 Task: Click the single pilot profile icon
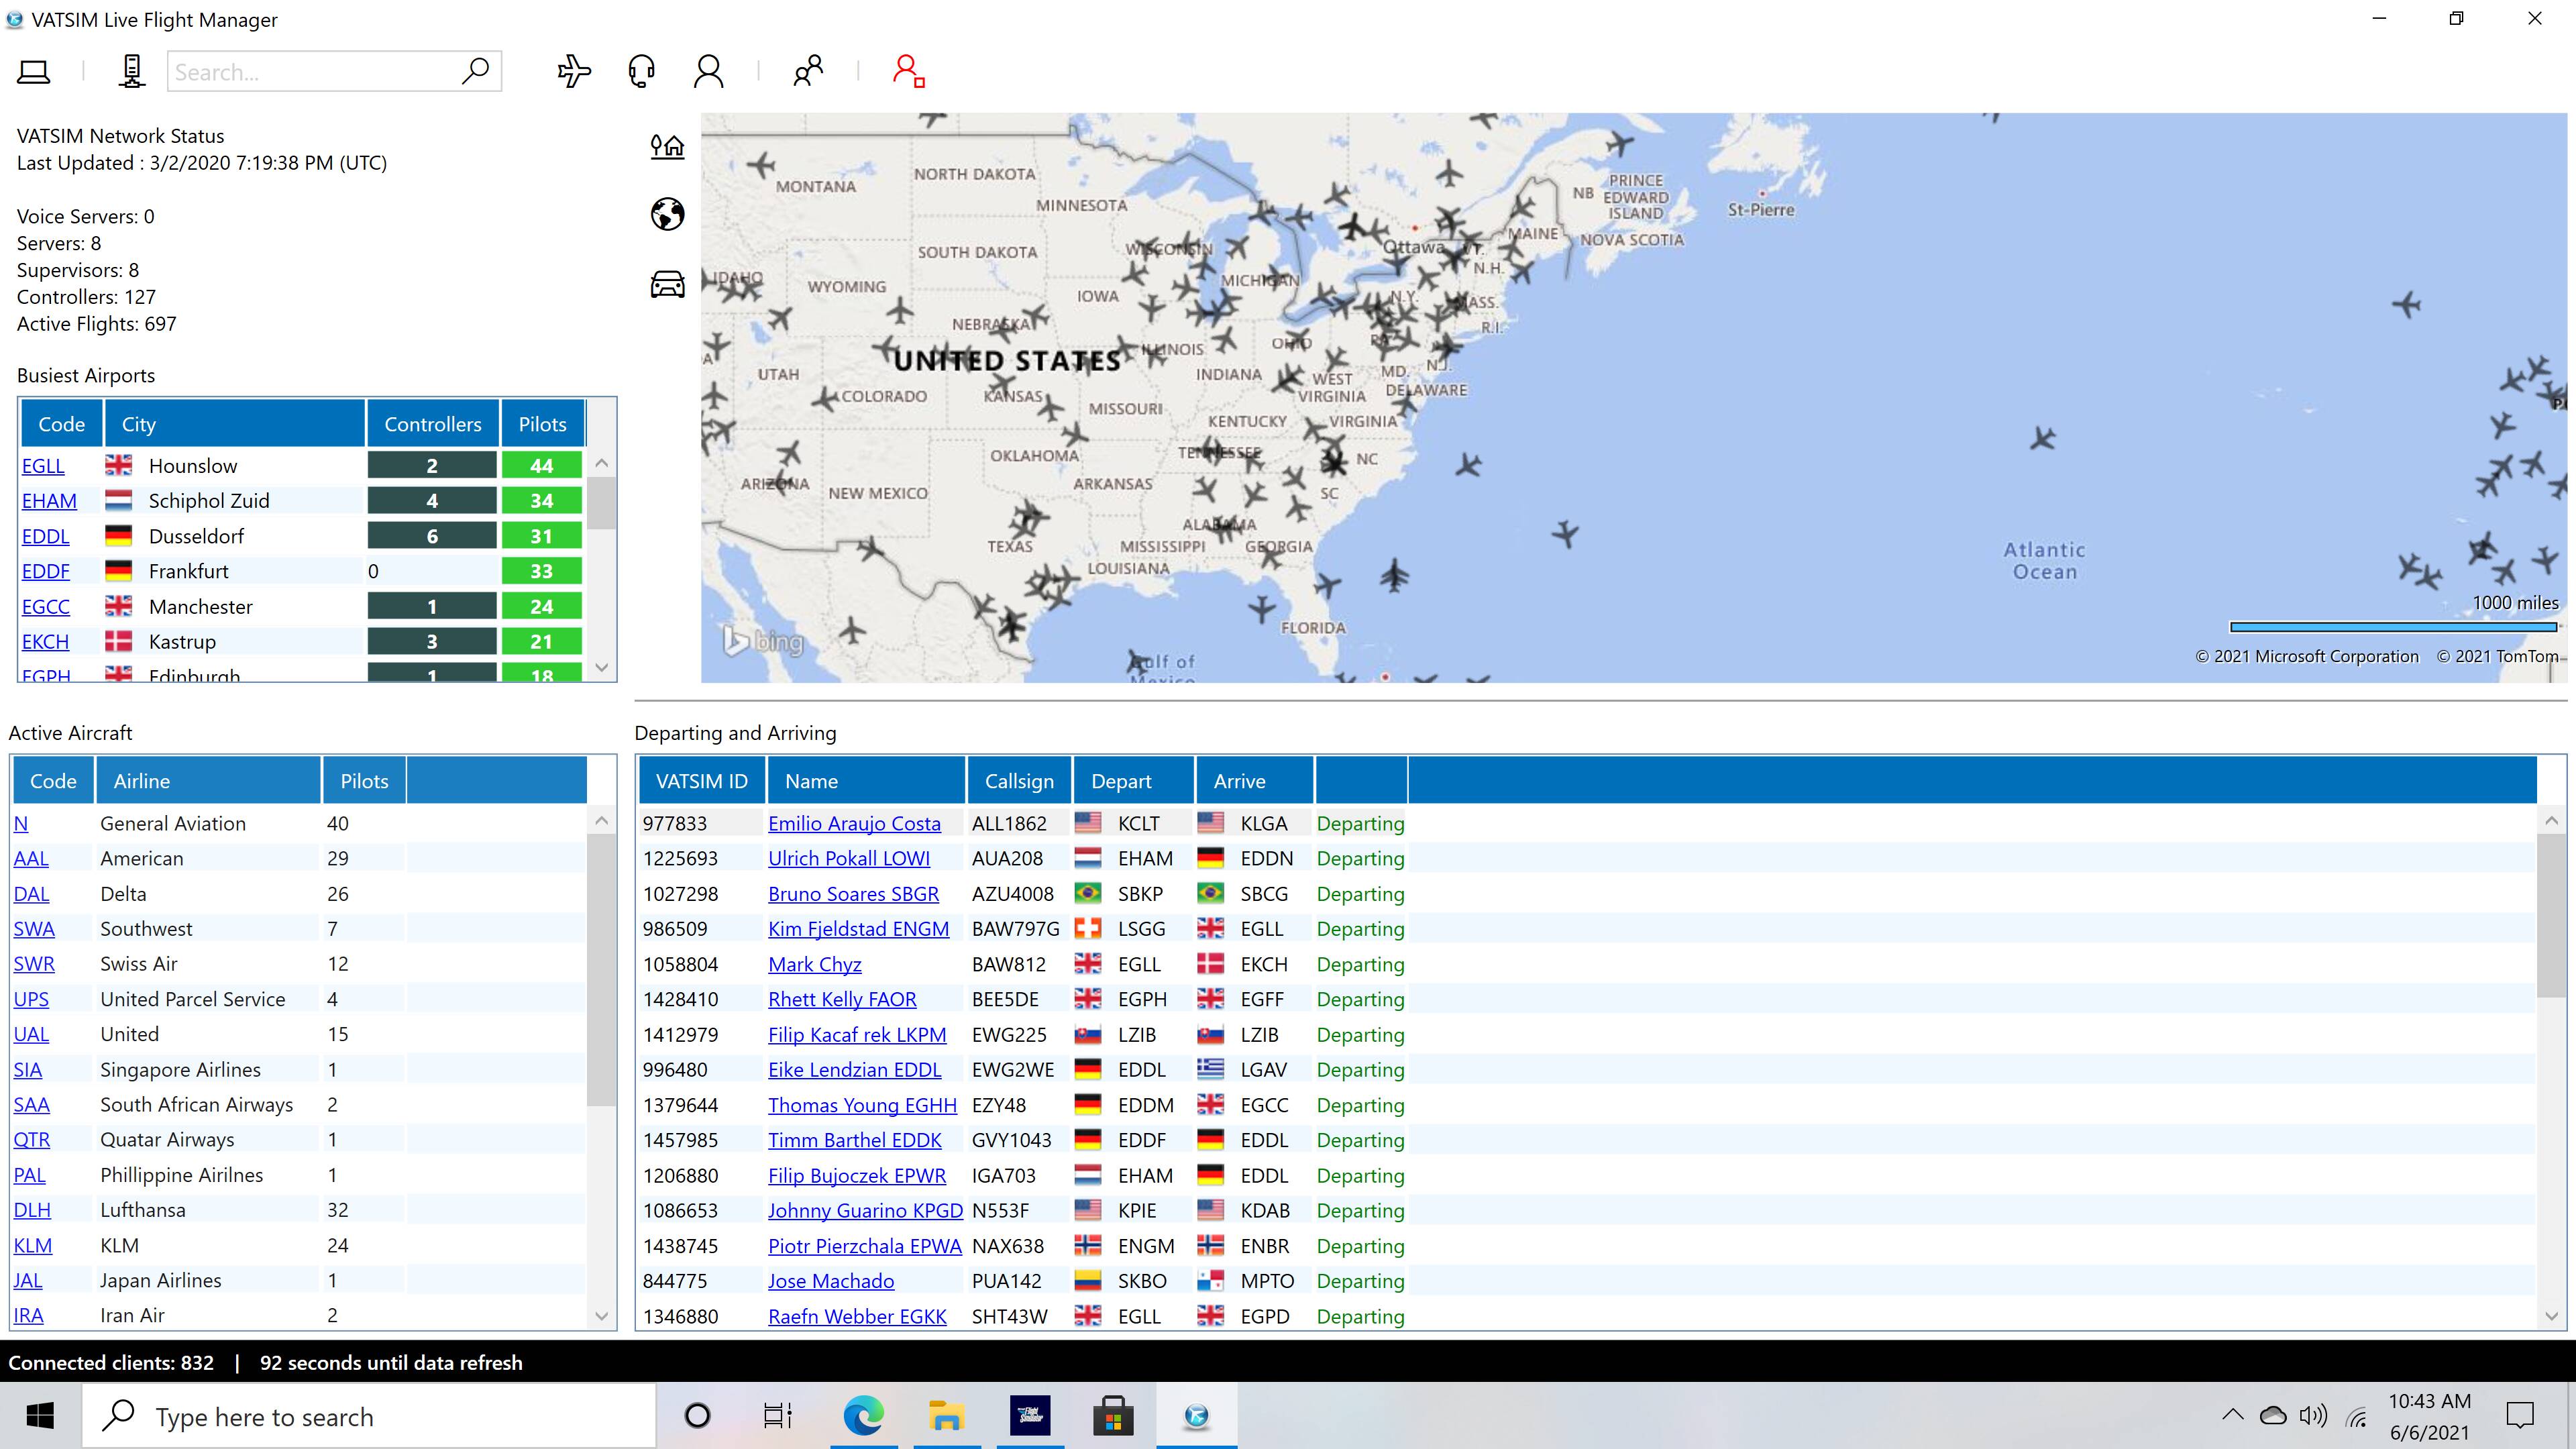coord(709,70)
